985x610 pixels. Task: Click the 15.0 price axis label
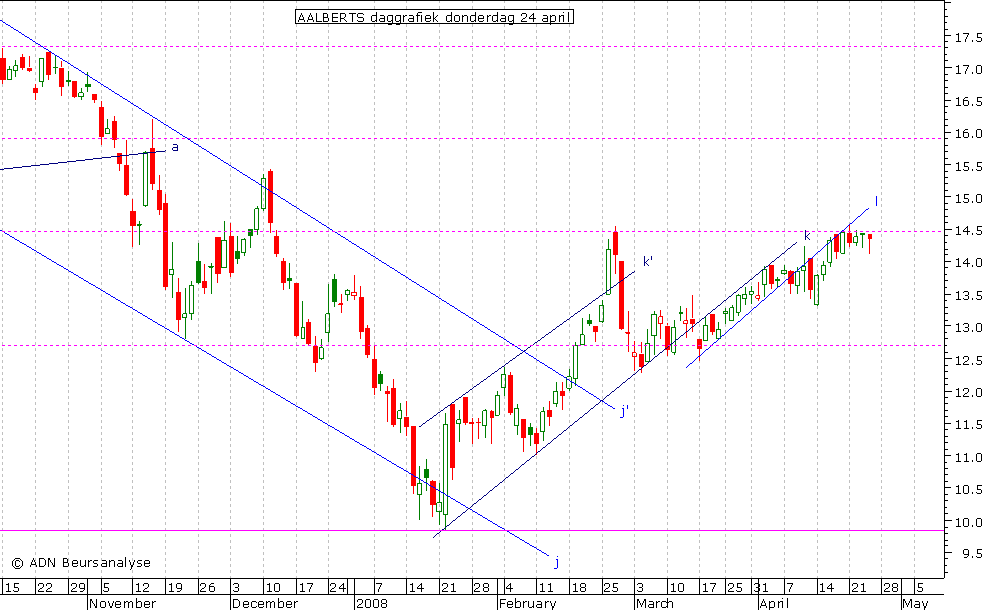[x=968, y=199]
